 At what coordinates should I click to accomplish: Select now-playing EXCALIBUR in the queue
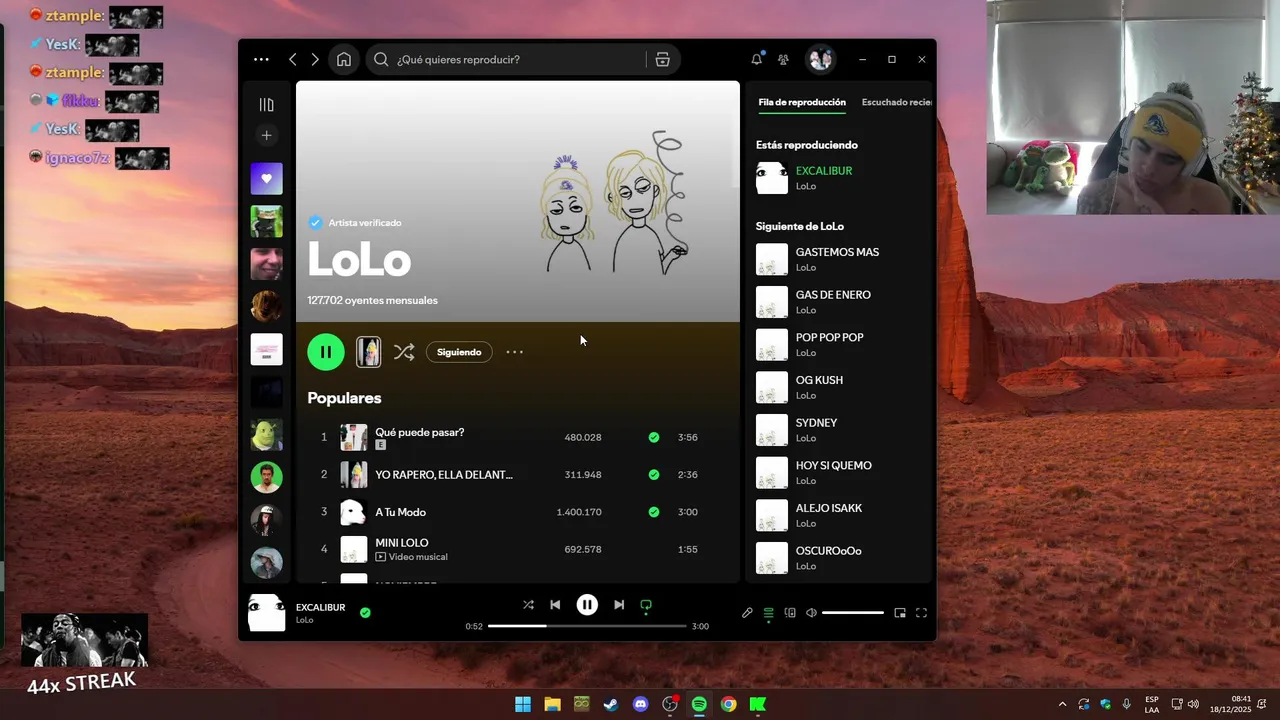[840, 178]
